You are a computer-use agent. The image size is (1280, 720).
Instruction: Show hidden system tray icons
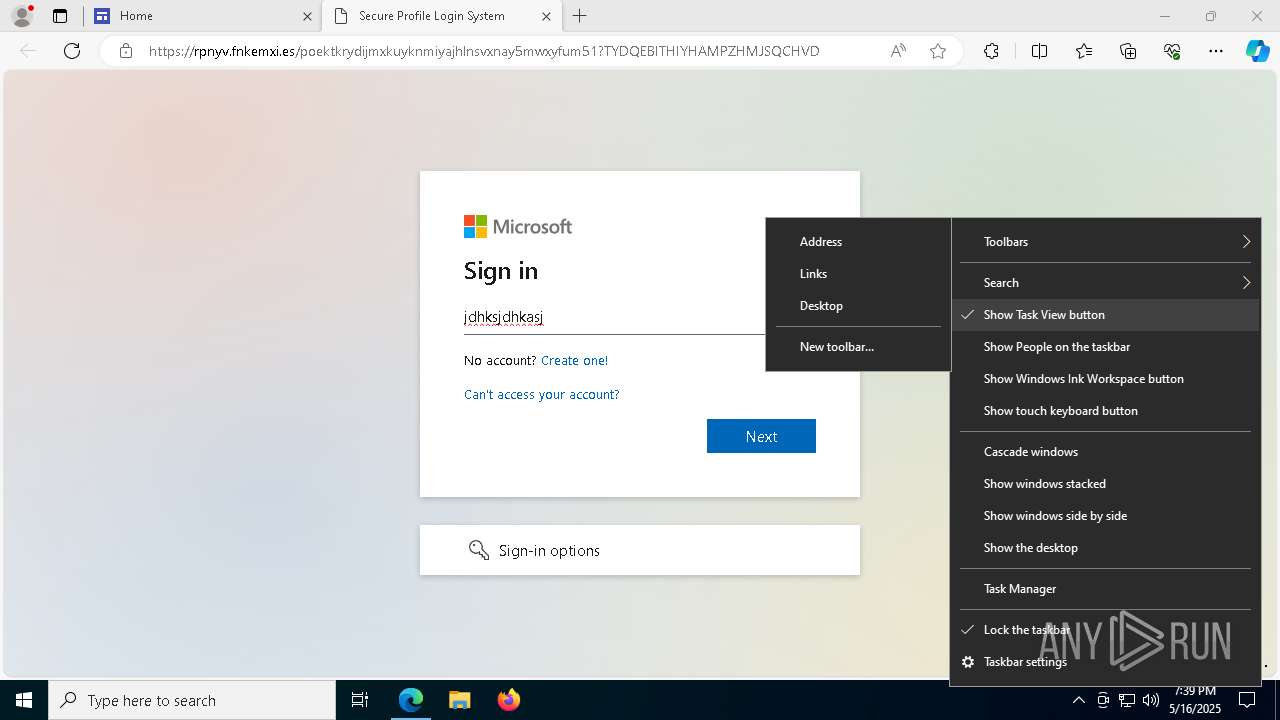(x=1078, y=700)
